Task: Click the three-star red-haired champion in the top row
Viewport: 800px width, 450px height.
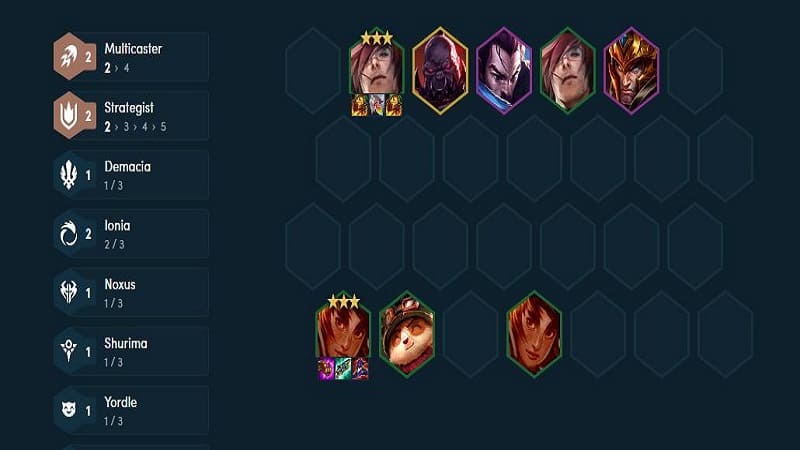Action: [377, 62]
